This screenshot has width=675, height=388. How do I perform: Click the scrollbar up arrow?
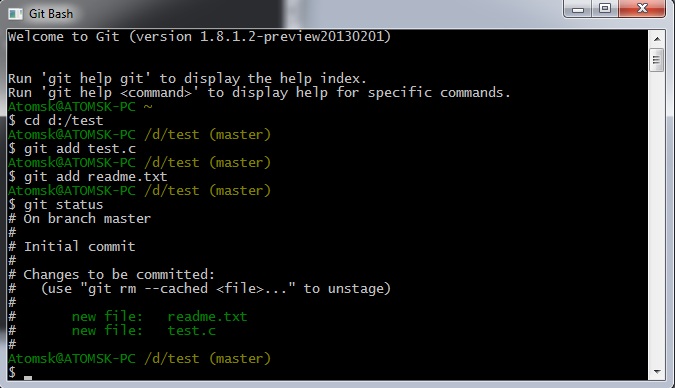656,38
